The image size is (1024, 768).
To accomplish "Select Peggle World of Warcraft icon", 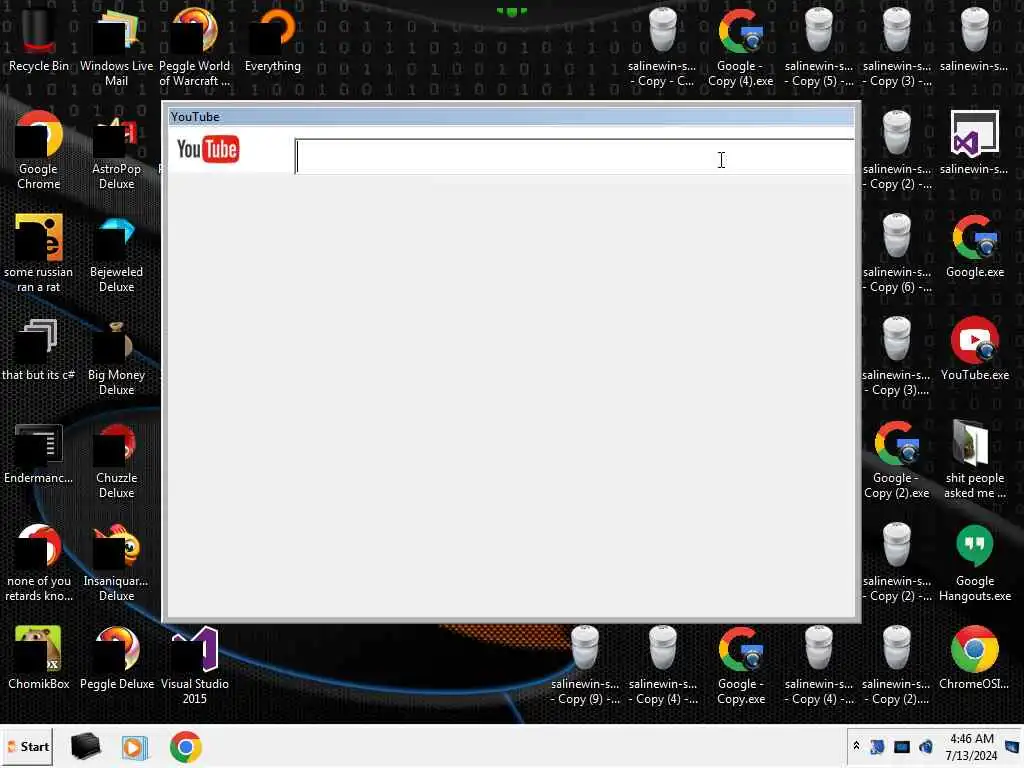I will (x=195, y=46).
